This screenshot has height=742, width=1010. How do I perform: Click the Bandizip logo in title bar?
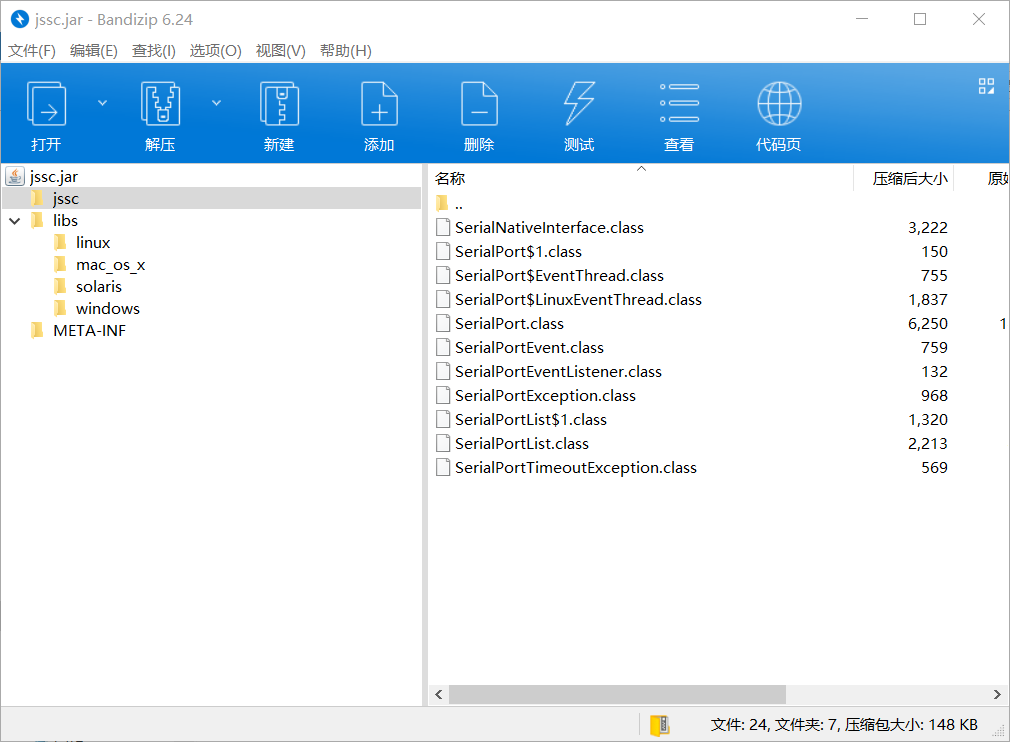tap(20, 19)
